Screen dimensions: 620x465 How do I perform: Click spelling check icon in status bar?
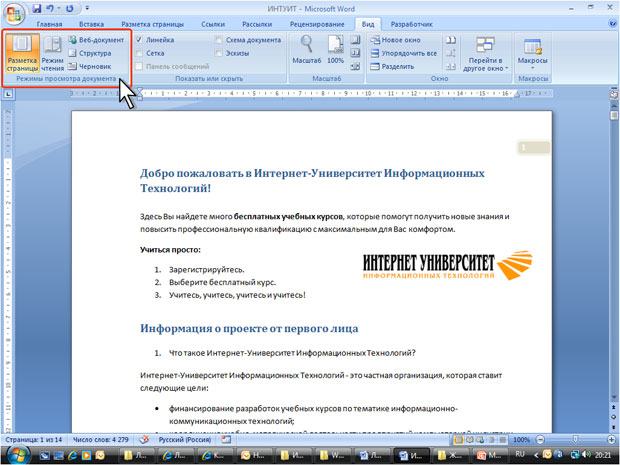click(x=145, y=439)
